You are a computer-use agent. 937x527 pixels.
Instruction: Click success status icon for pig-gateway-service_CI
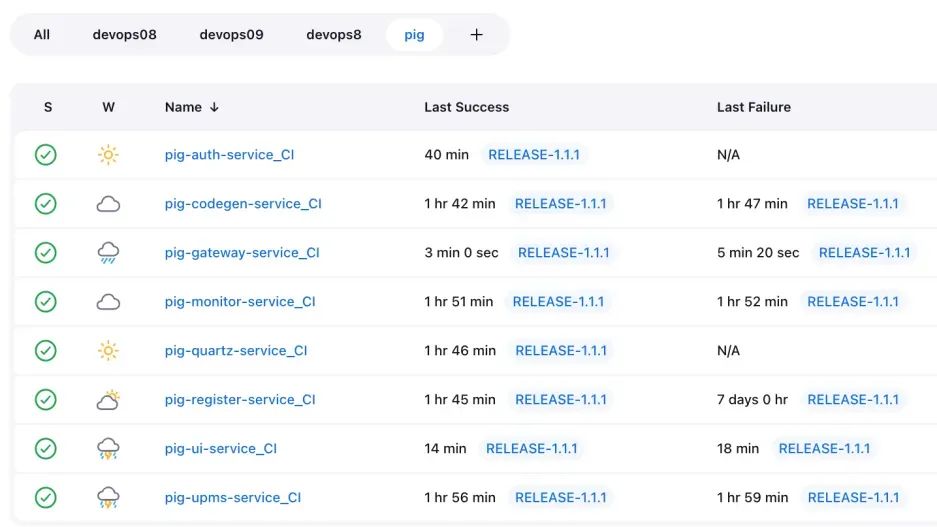[45, 253]
